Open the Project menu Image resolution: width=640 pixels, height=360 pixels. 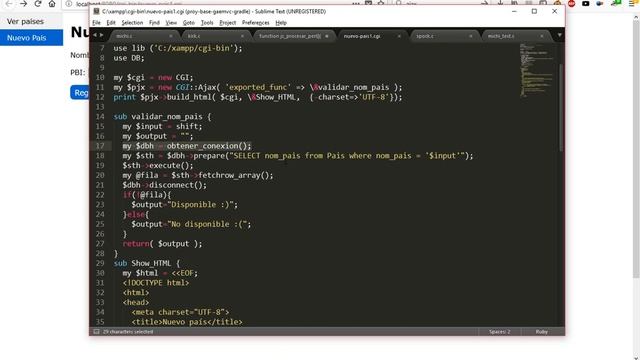[228, 23]
